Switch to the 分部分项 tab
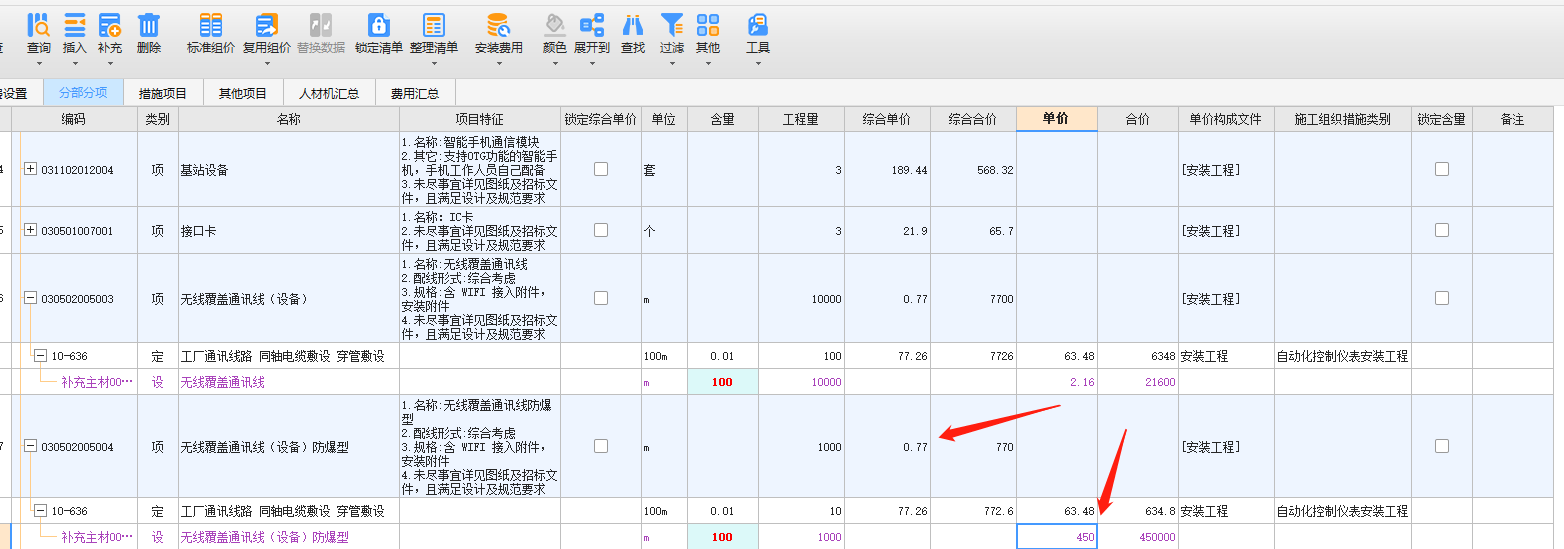This screenshot has height=549, width=1564. pos(82,93)
